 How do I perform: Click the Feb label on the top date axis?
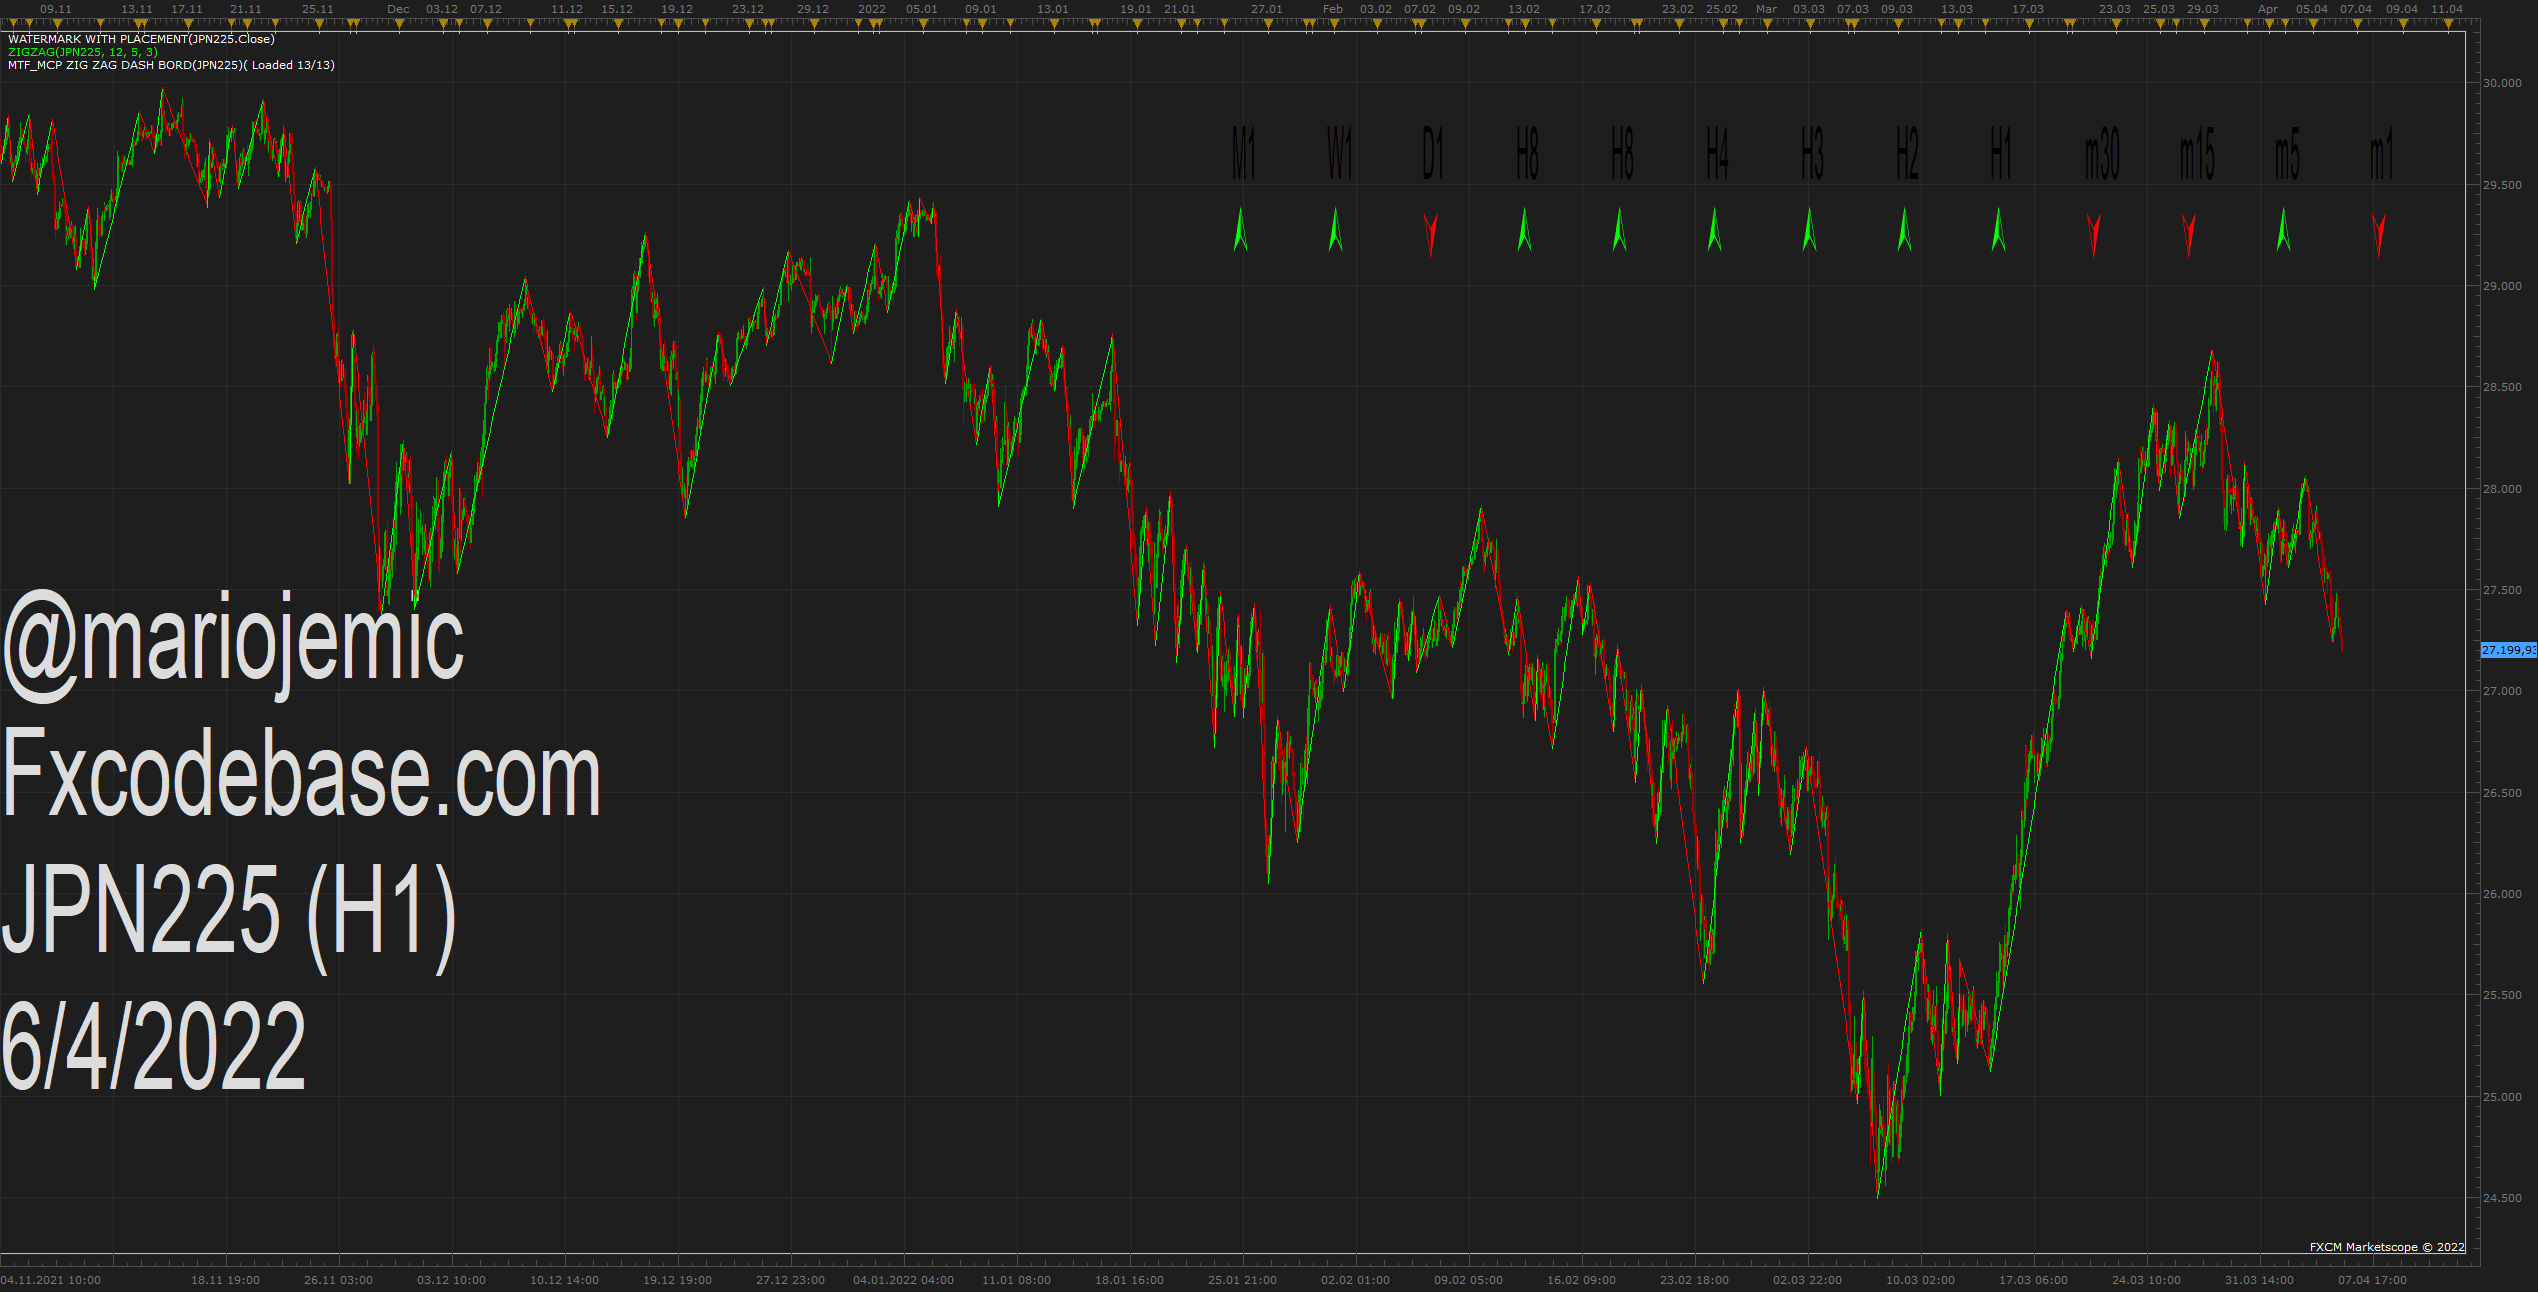click(1333, 9)
